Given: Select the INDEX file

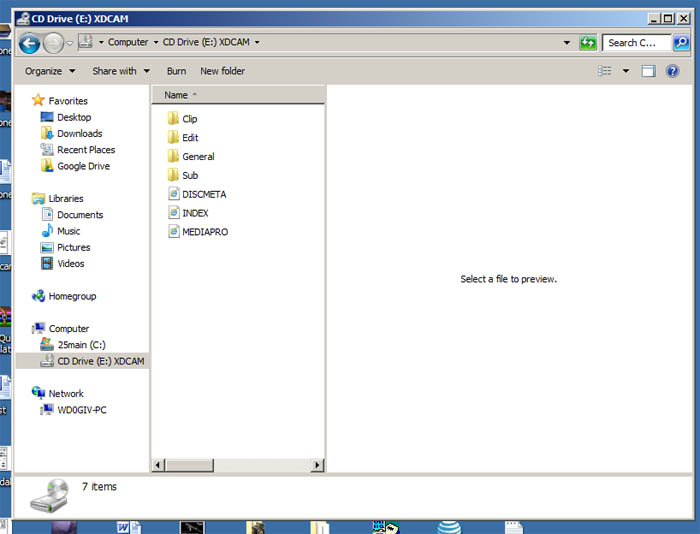Looking at the screenshot, I should (195, 213).
